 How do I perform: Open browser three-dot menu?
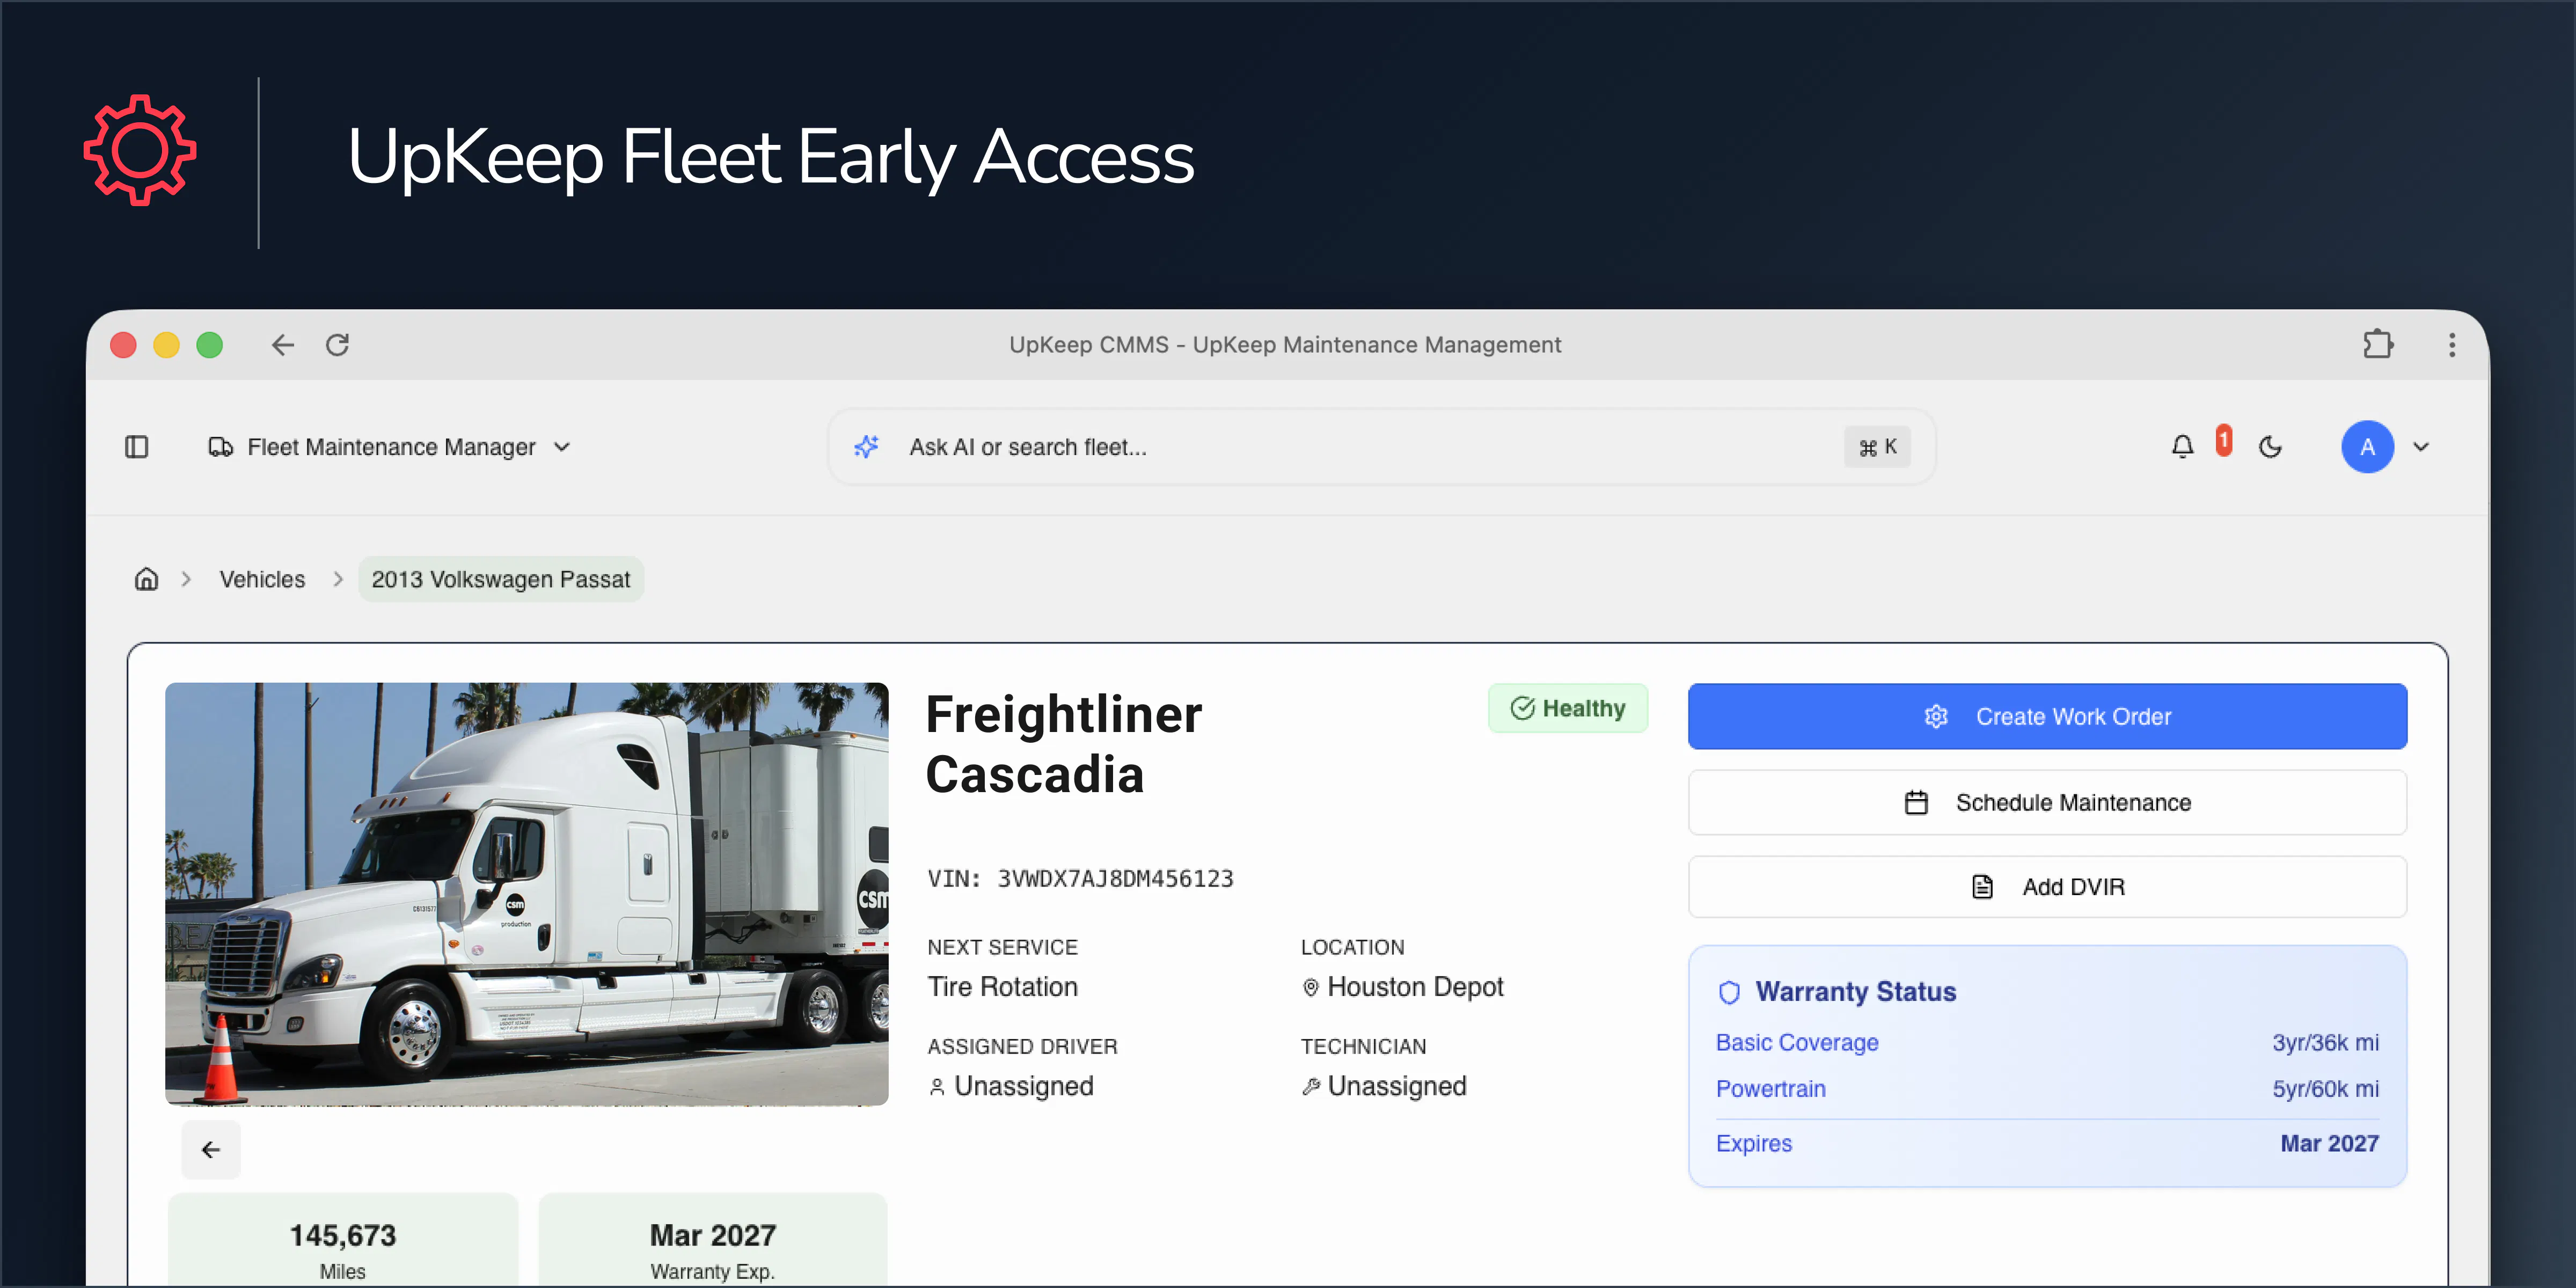(x=2451, y=345)
